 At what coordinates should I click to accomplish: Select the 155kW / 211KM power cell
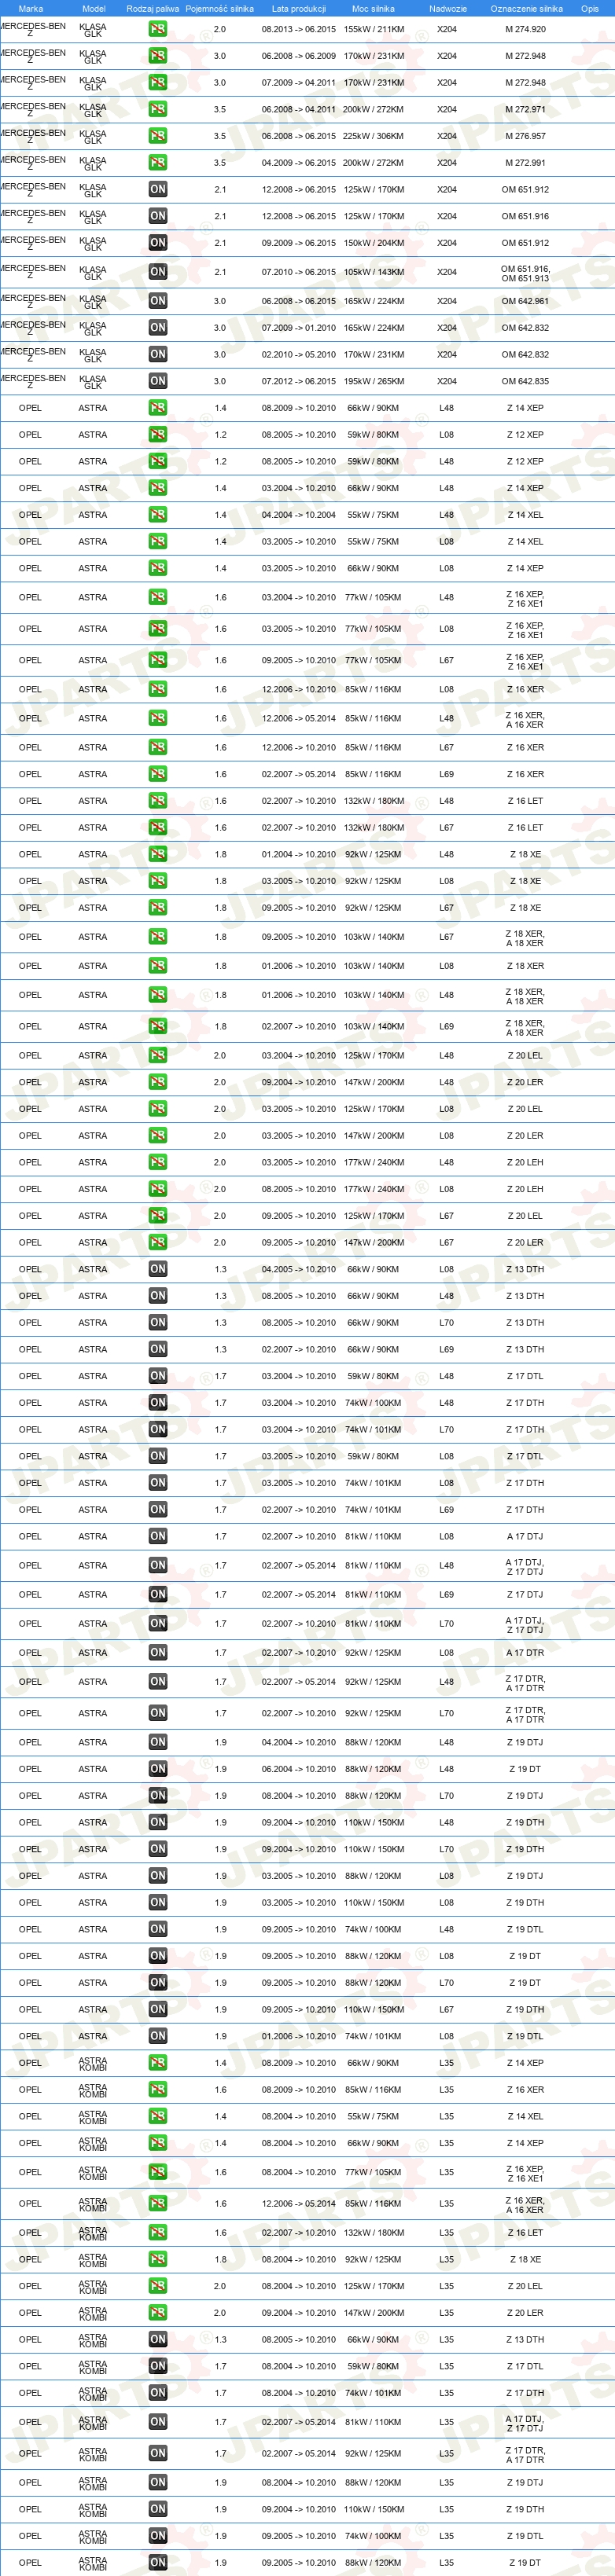[374, 29]
